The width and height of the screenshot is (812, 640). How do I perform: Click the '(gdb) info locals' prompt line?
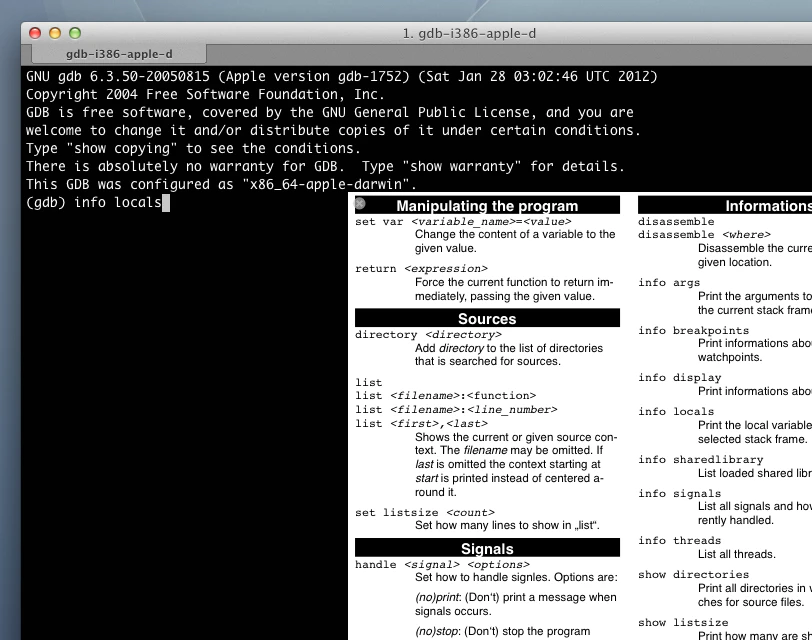98,202
